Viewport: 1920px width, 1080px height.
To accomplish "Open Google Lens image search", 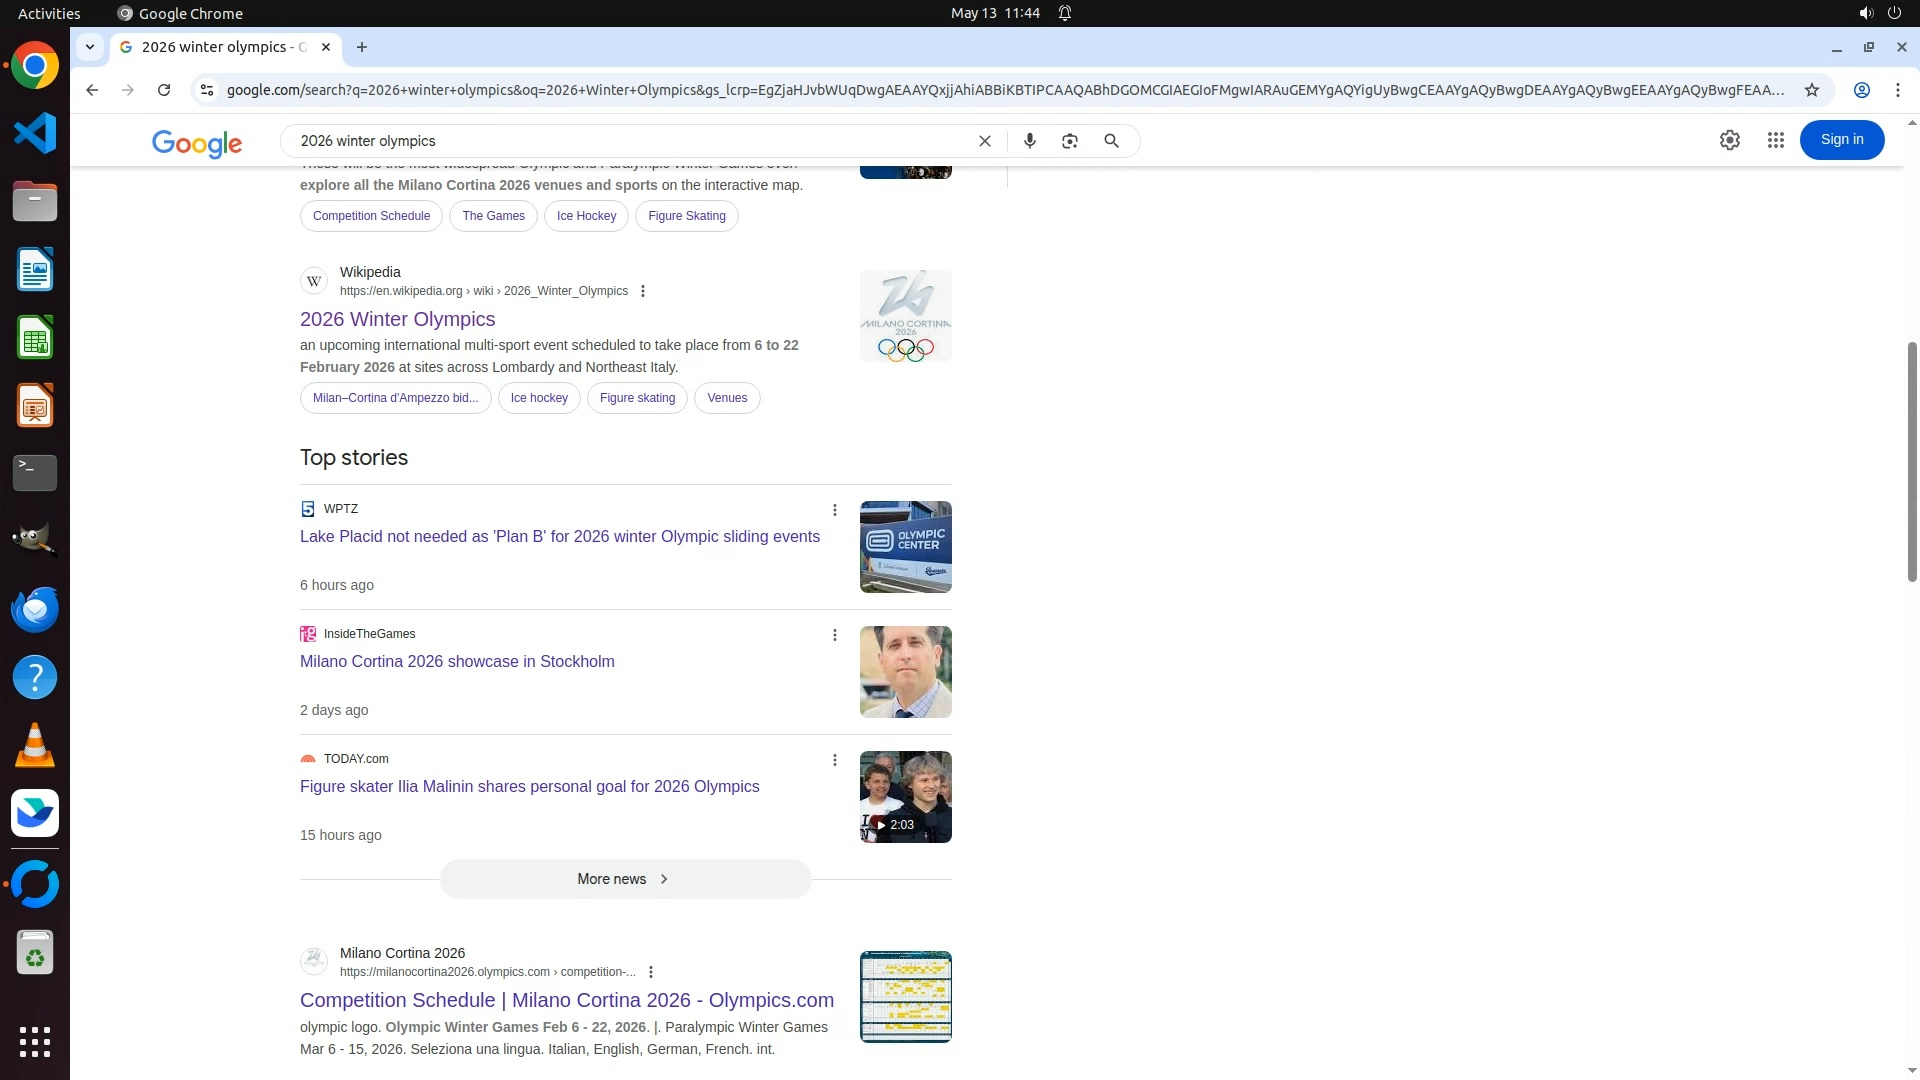I will (x=1070, y=141).
